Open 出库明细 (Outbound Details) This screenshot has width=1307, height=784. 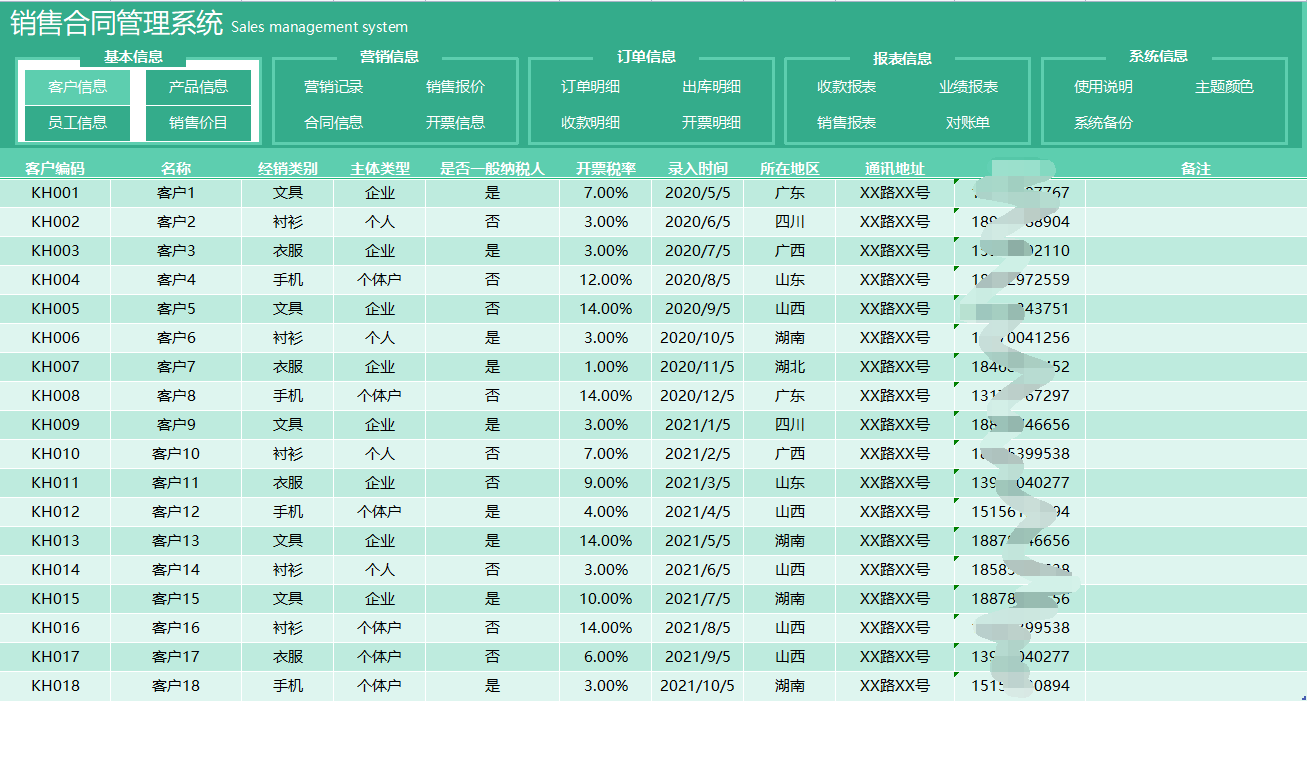[x=712, y=87]
